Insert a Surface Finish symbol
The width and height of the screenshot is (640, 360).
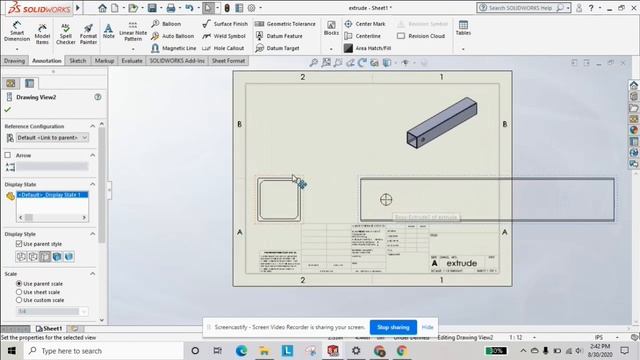tap(225, 24)
